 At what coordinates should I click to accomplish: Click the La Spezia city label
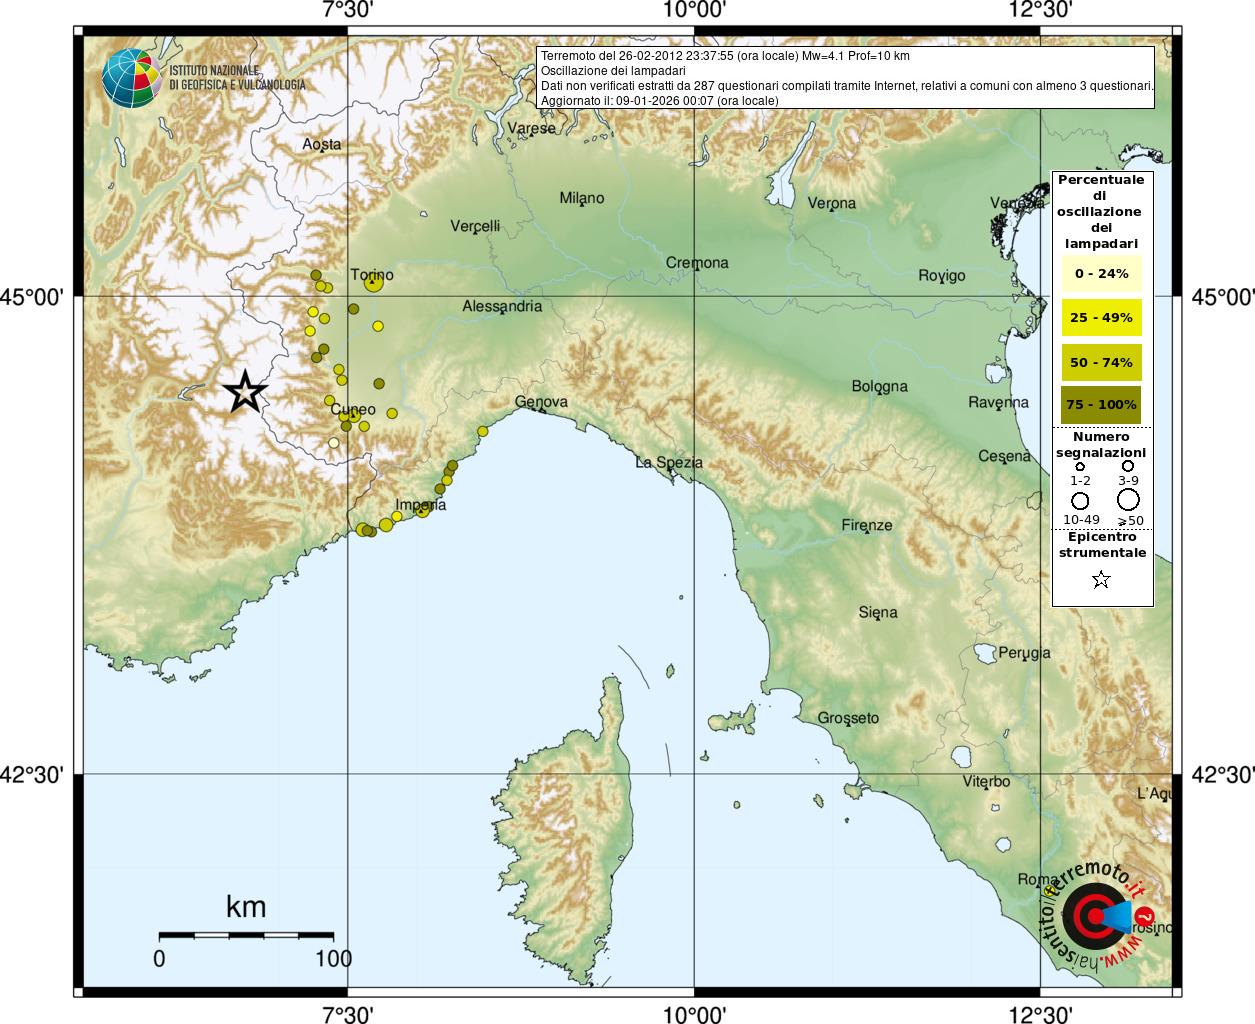[x=669, y=463]
